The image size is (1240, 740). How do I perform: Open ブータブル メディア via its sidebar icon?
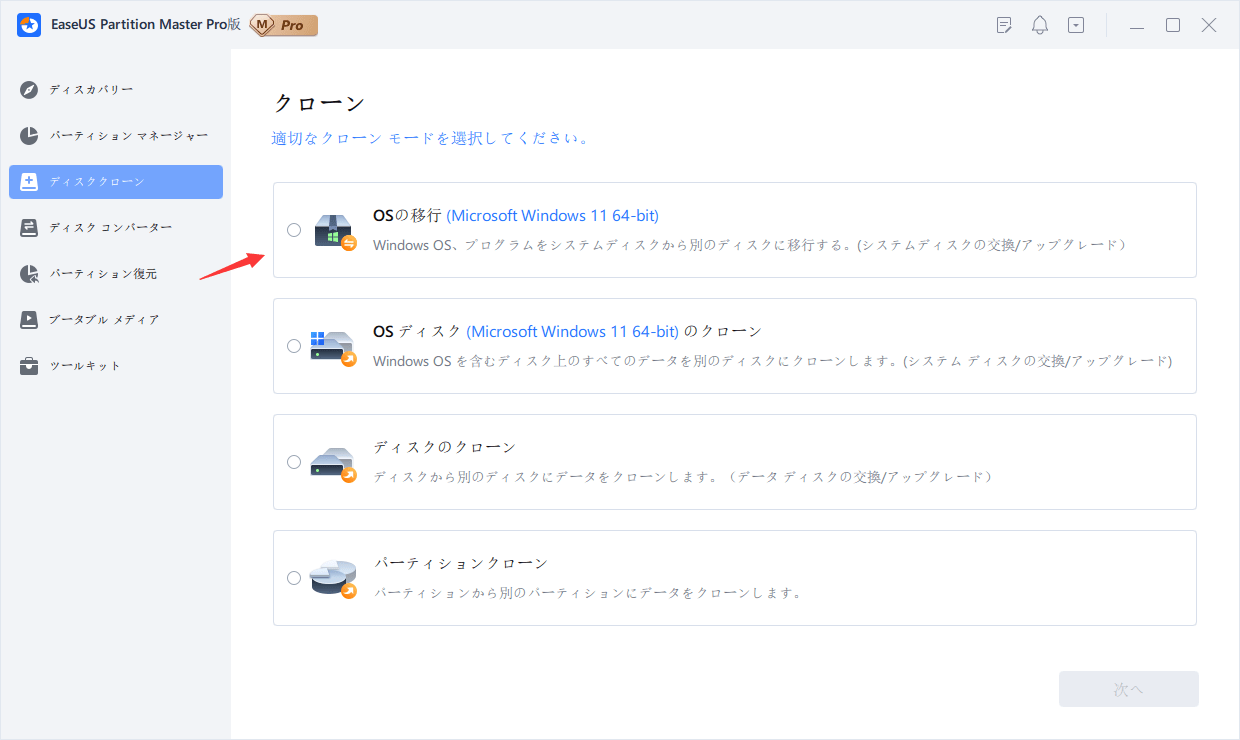29,319
